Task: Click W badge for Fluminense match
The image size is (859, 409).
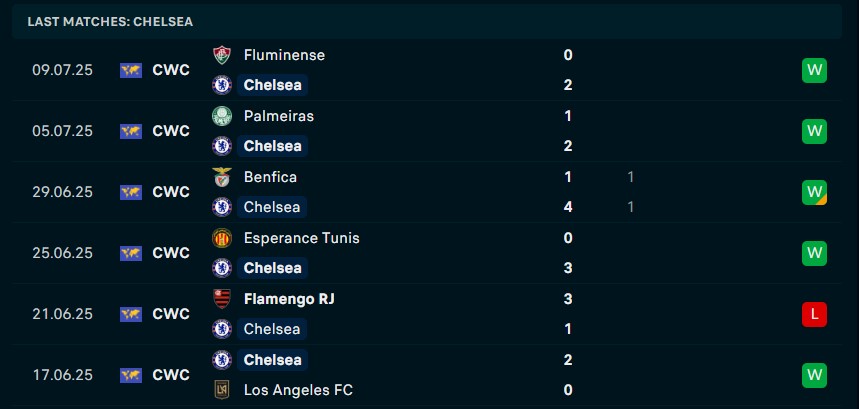Action: (814, 70)
